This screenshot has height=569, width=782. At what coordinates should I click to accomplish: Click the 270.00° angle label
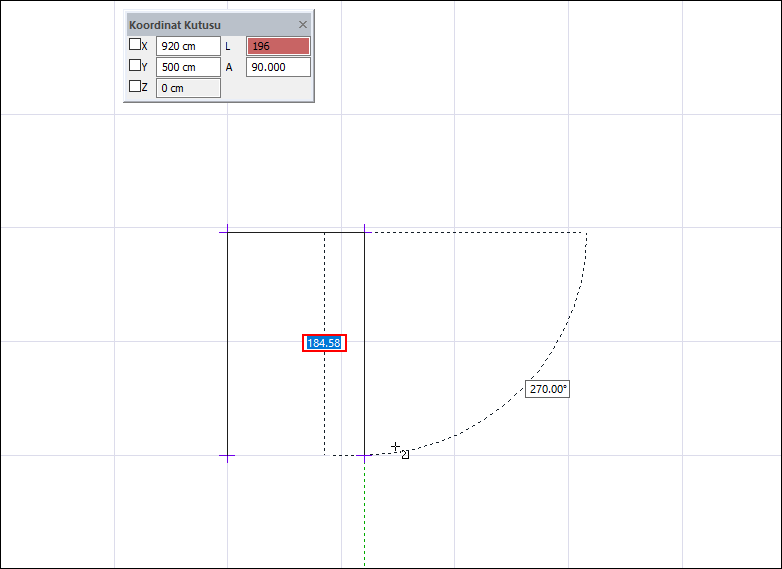[547, 389]
